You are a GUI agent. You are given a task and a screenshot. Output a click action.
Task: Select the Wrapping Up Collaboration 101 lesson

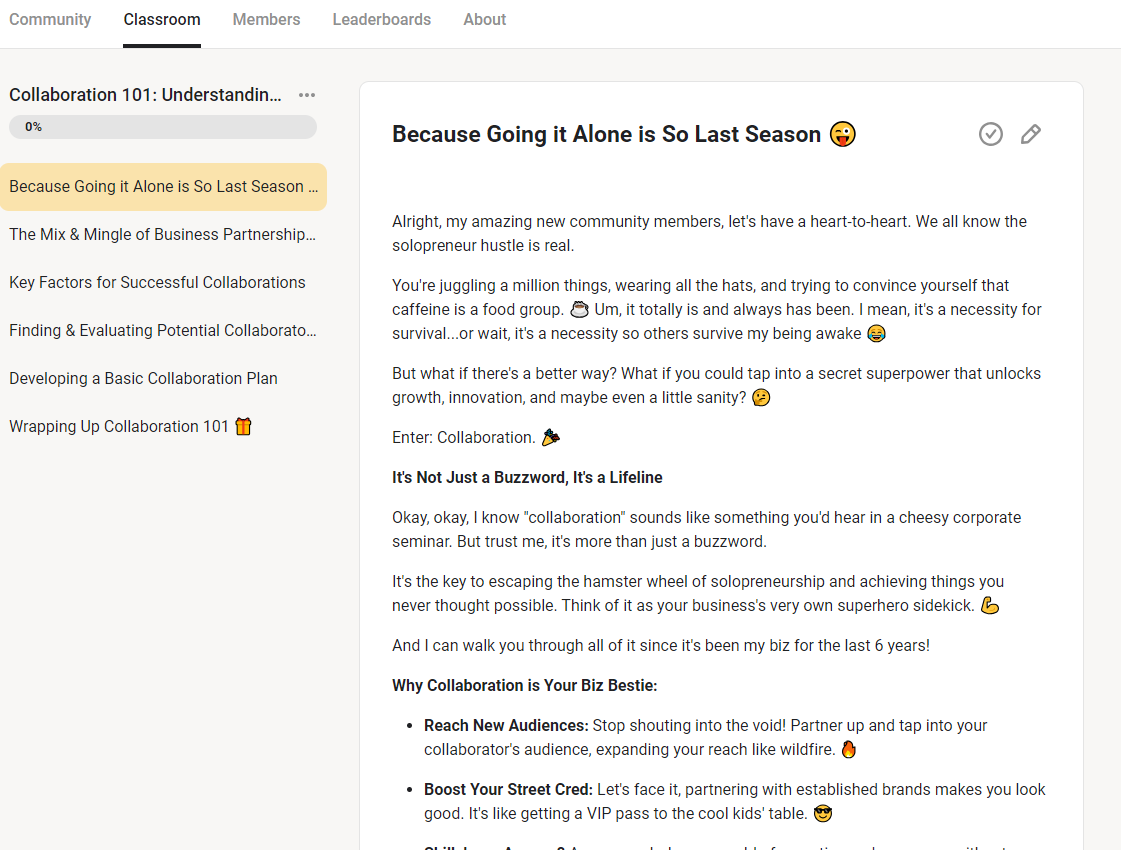click(x=119, y=426)
